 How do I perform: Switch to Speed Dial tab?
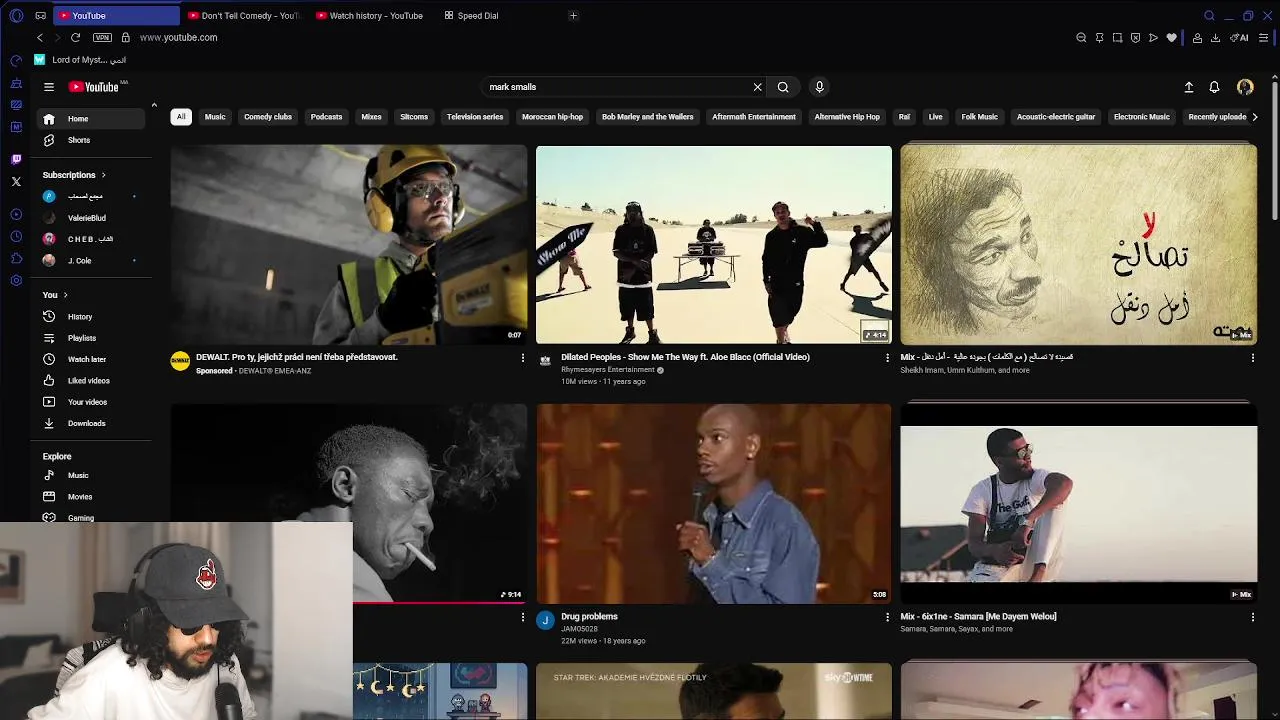click(x=471, y=16)
